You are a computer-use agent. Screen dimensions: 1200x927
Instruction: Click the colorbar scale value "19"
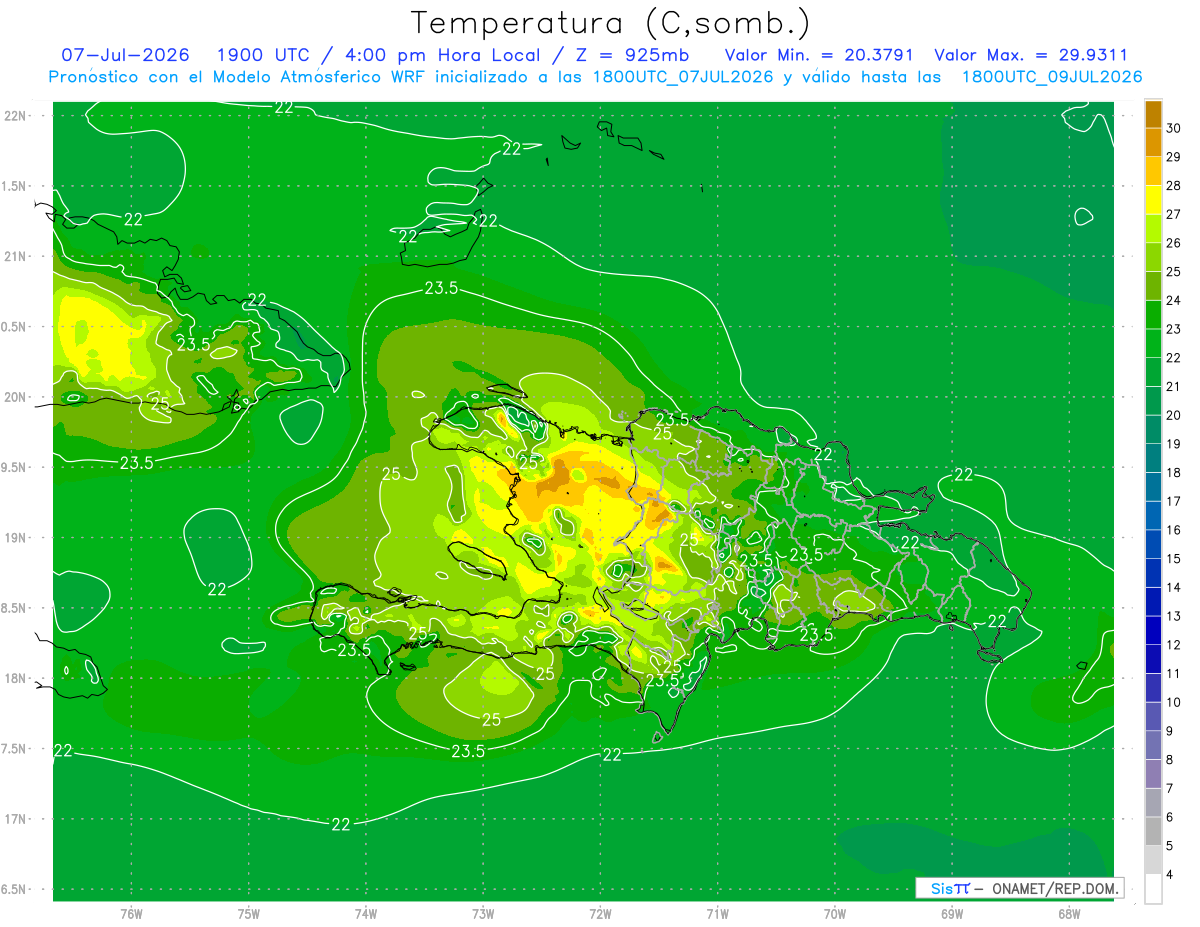point(1175,444)
